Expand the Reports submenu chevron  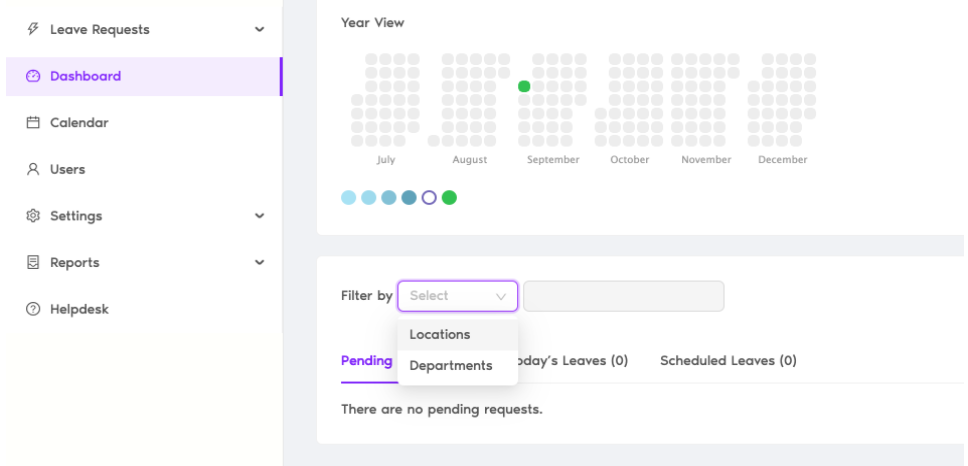[260, 262]
